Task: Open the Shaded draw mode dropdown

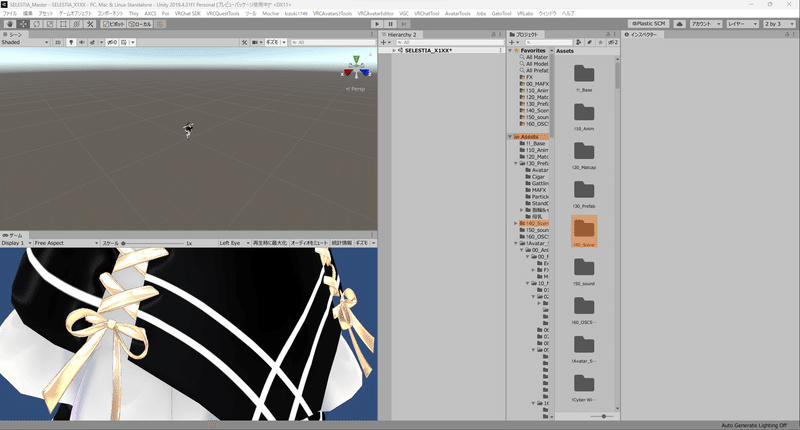Action: [24, 42]
